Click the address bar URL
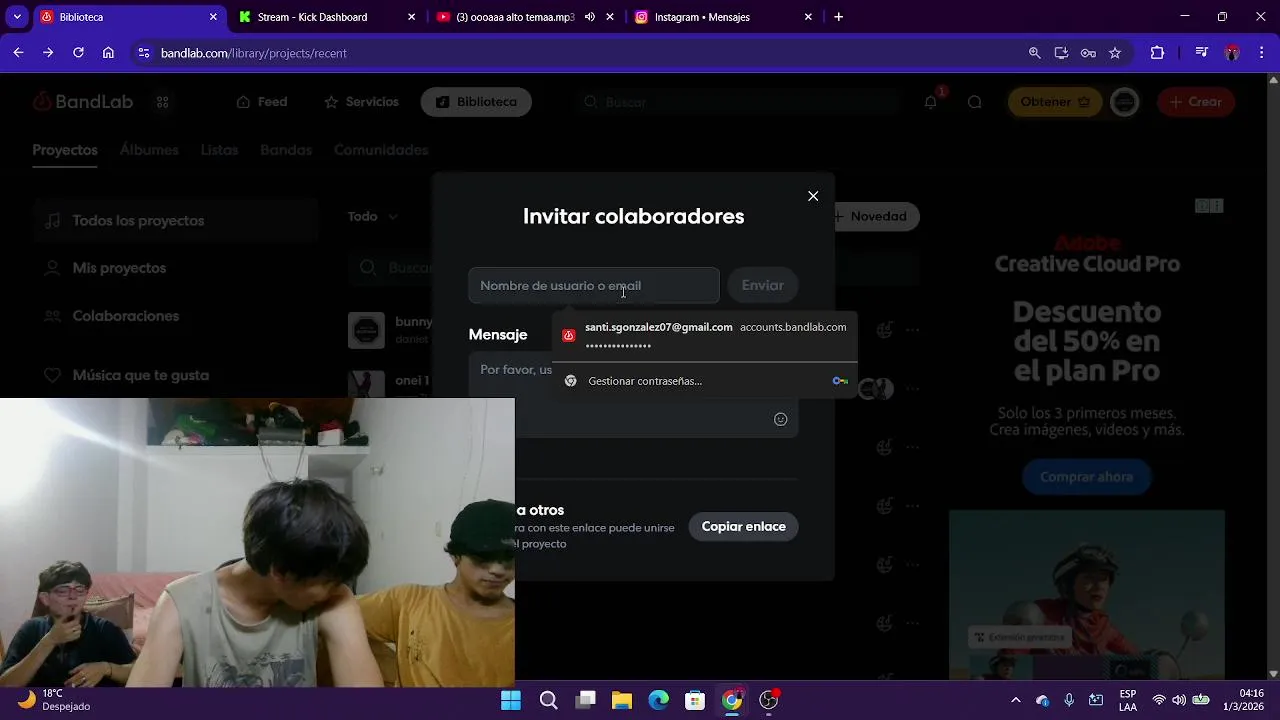 click(x=254, y=53)
